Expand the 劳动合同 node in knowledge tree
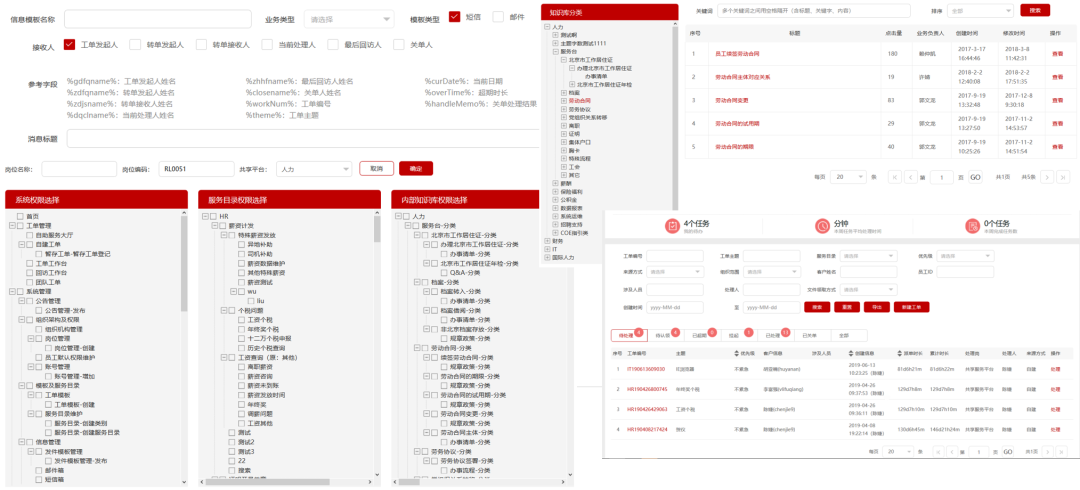 coord(563,101)
